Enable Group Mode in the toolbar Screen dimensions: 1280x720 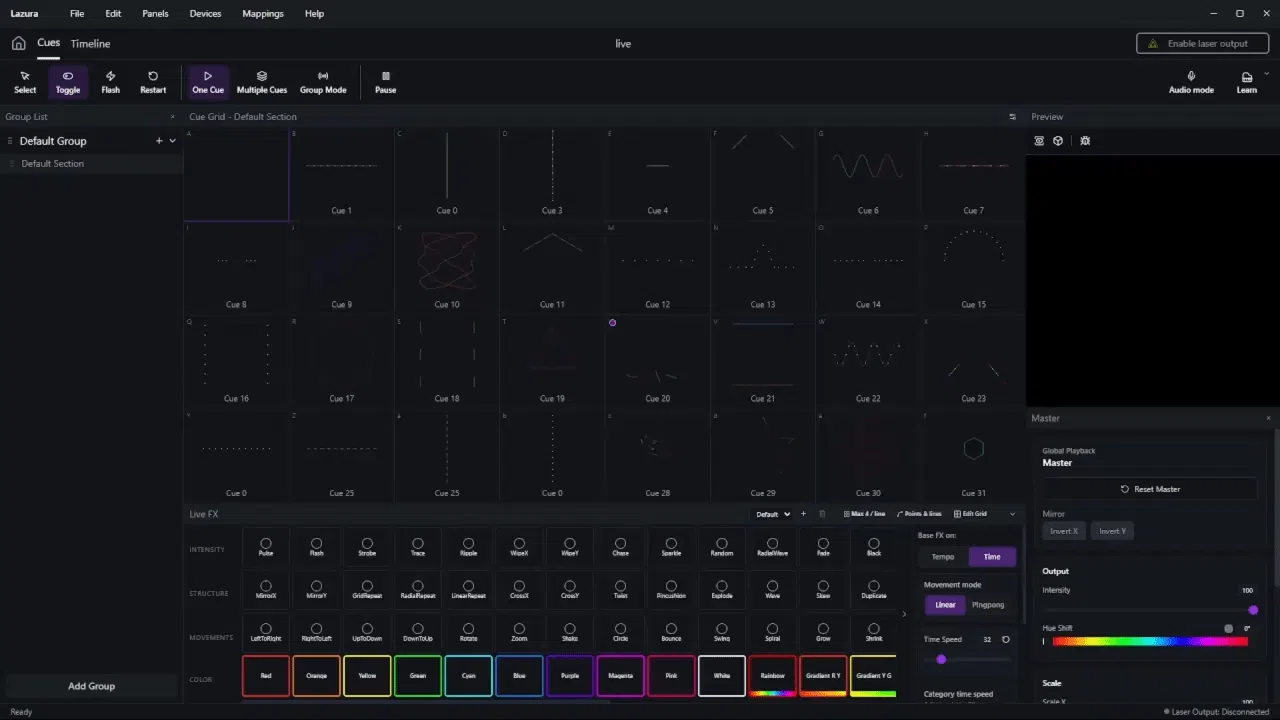point(323,82)
